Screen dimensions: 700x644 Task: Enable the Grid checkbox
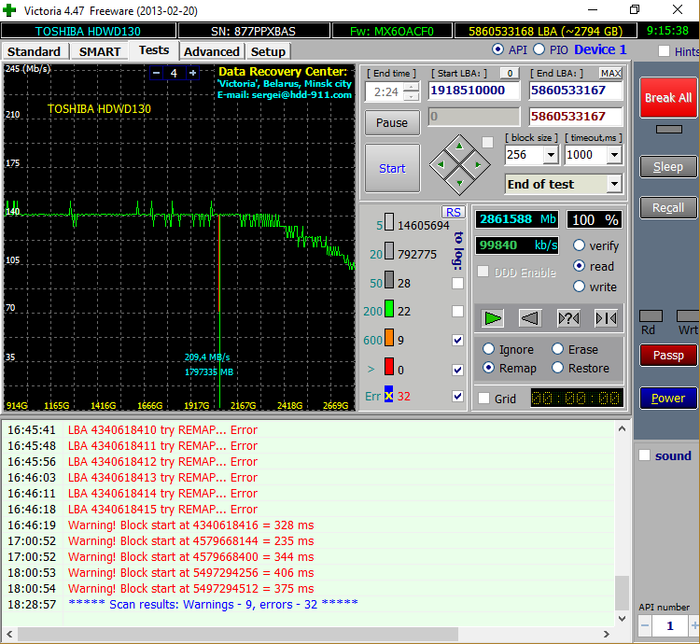pos(484,398)
